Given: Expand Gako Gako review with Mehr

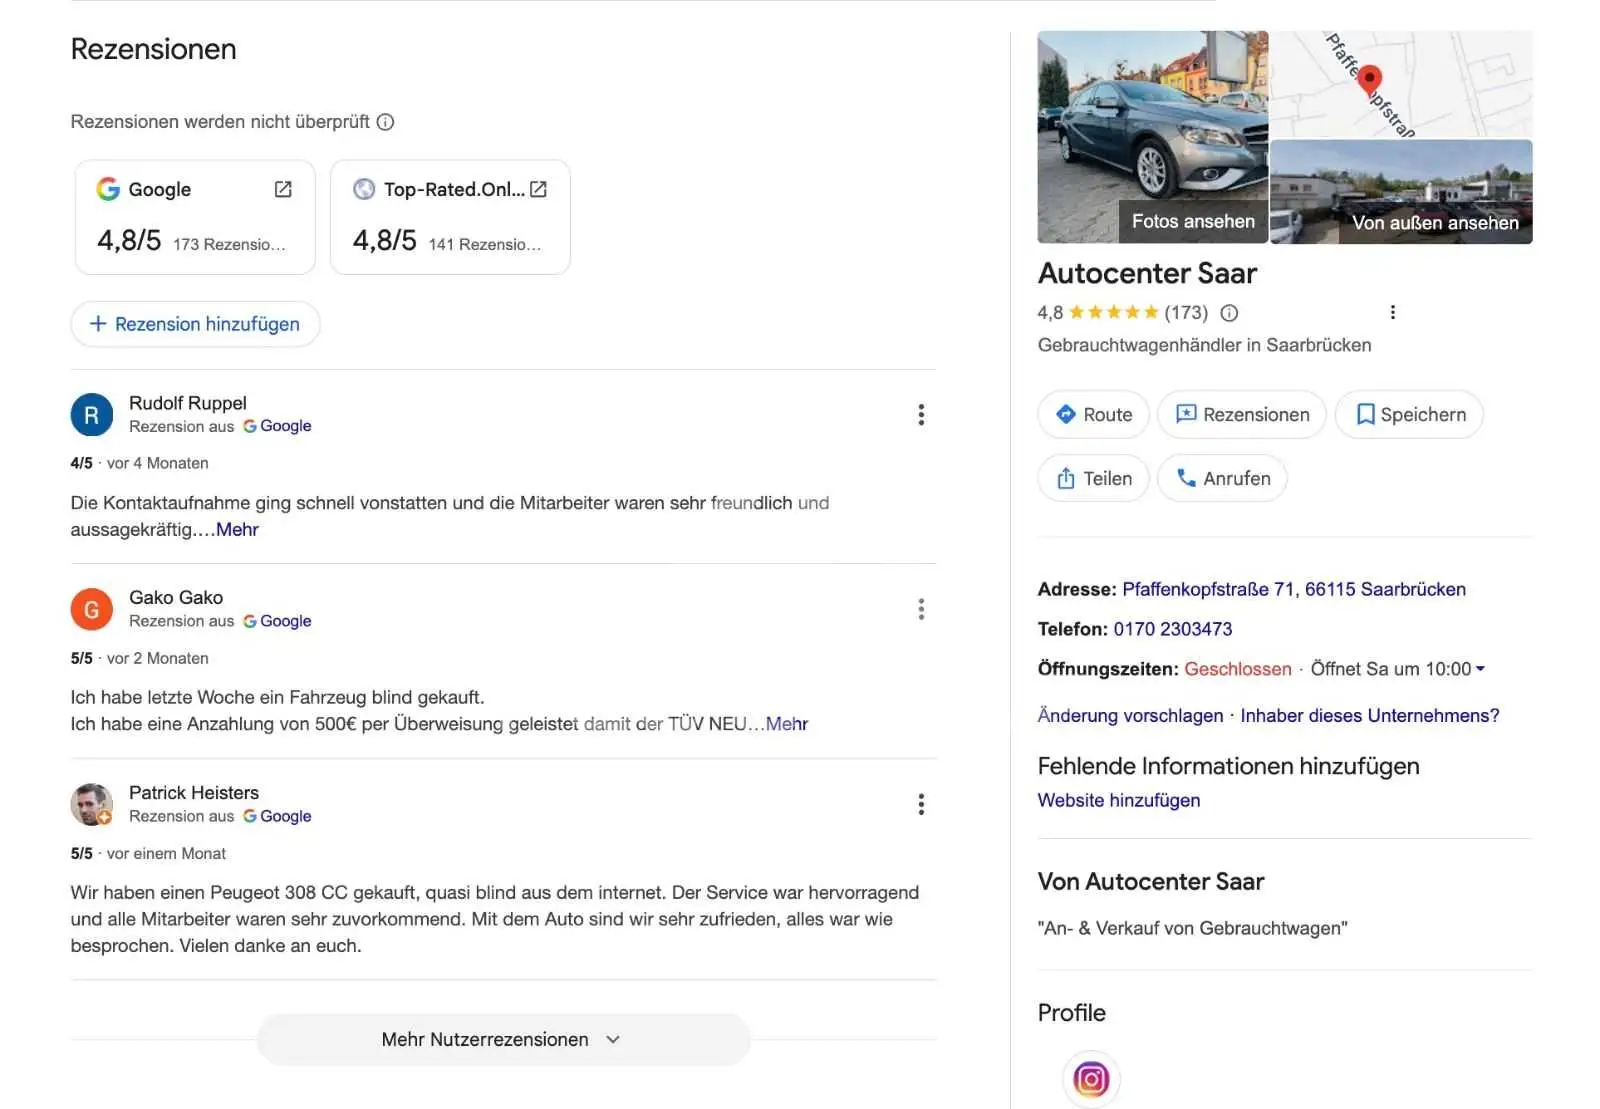Looking at the screenshot, I should click(x=787, y=724).
